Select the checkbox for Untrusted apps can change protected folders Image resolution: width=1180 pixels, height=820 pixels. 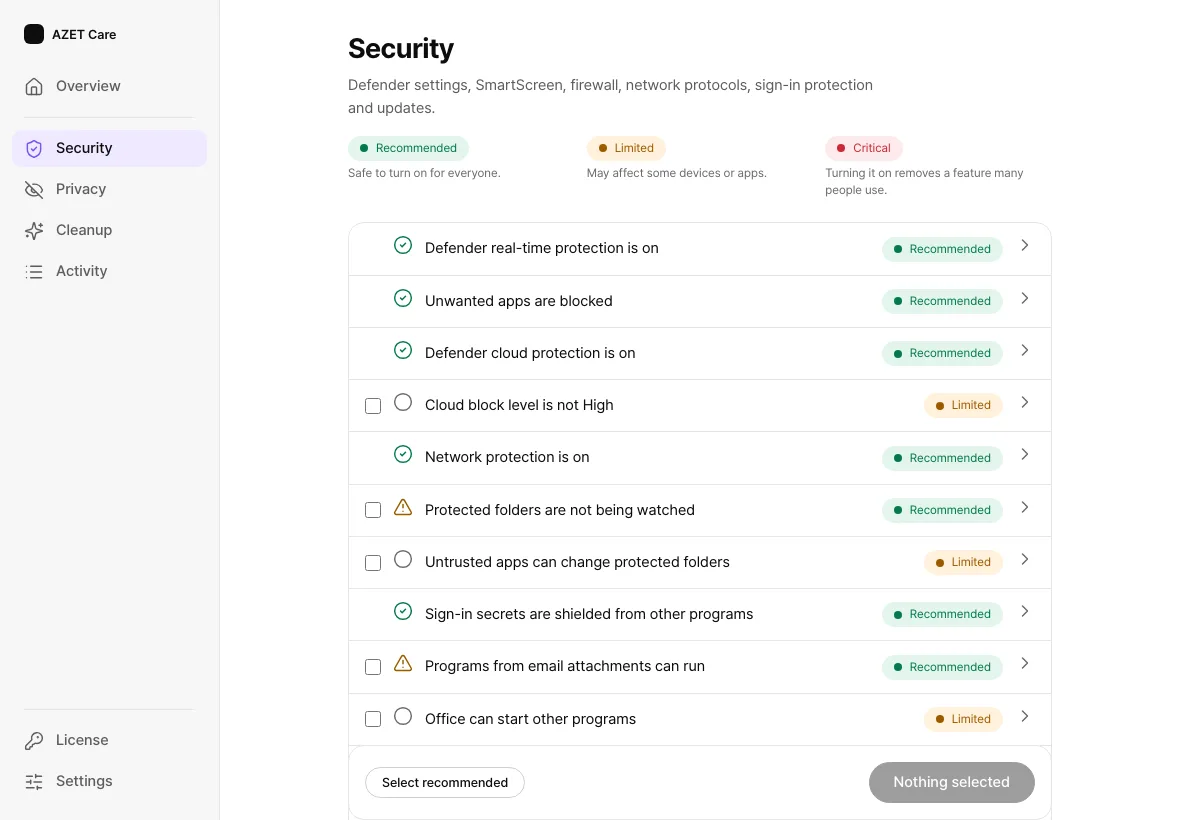click(x=373, y=563)
